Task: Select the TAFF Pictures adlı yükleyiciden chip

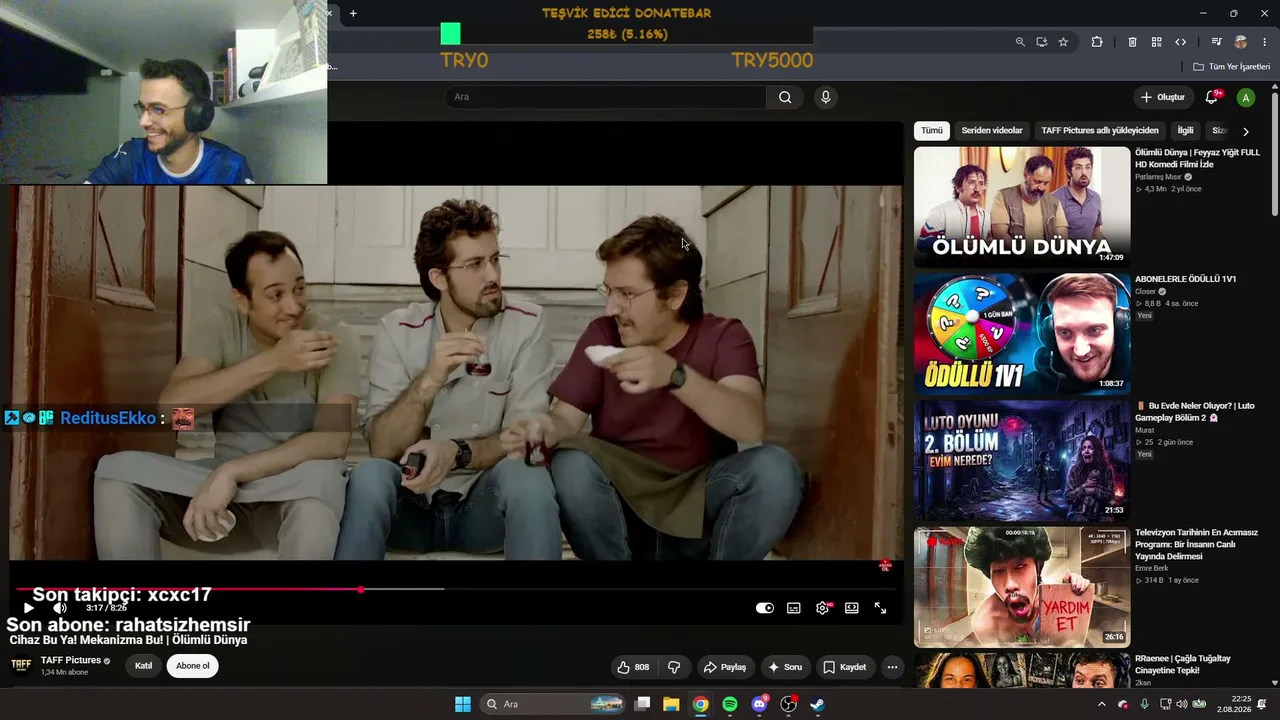Action: [1100, 131]
